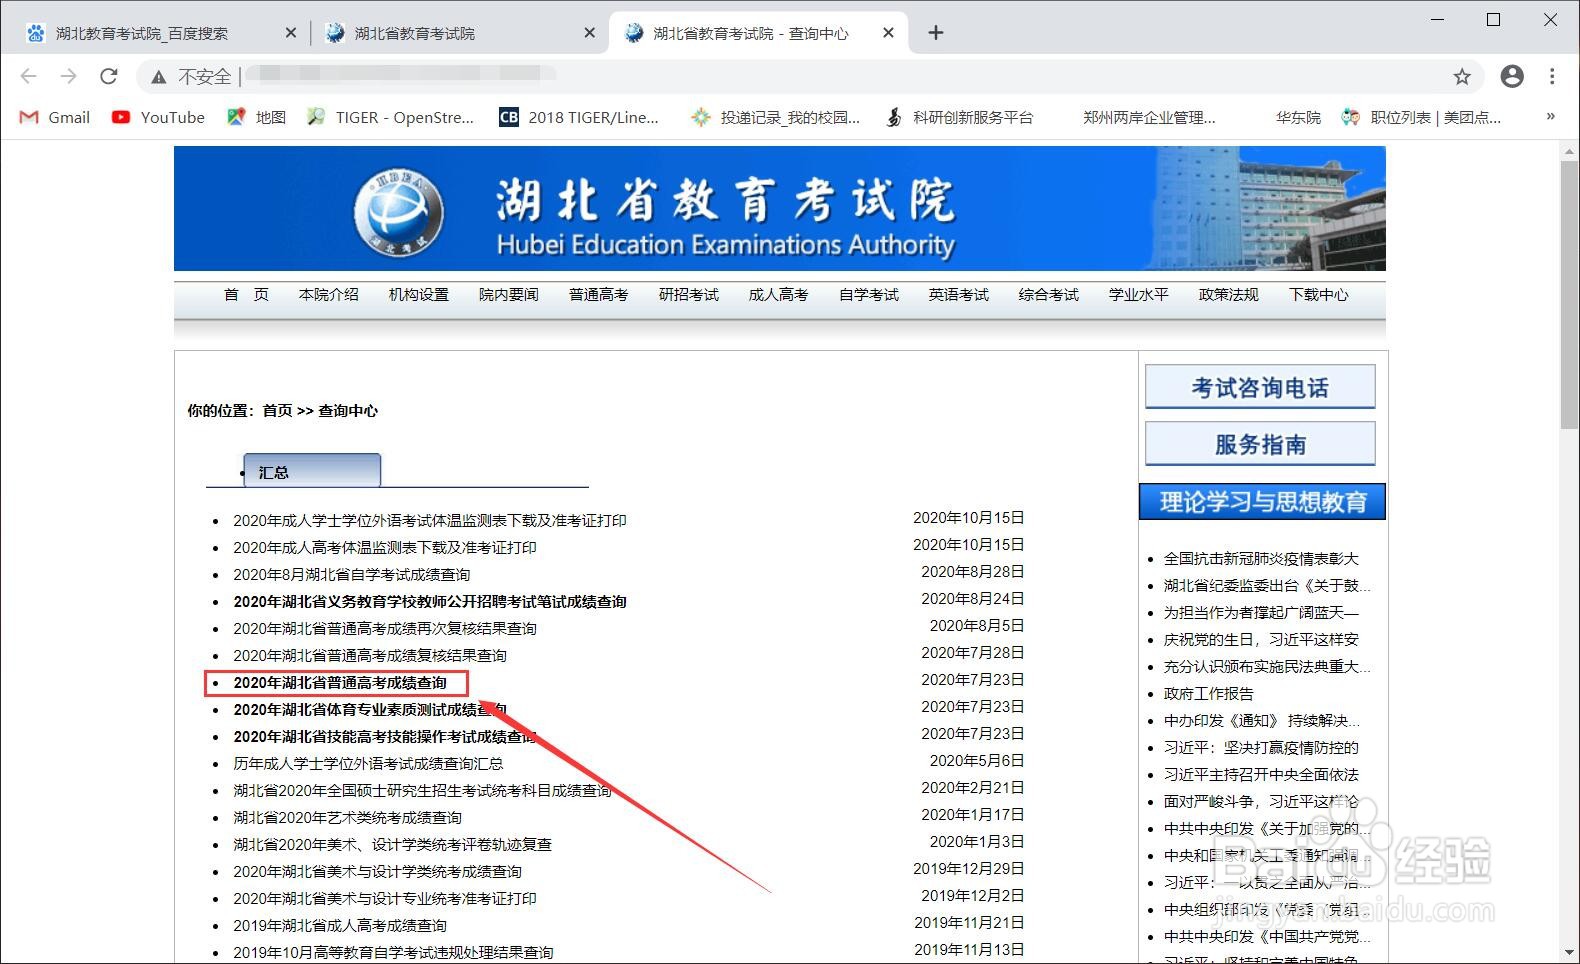
Task: Open 综合考试 navigation item
Action: [1048, 295]
